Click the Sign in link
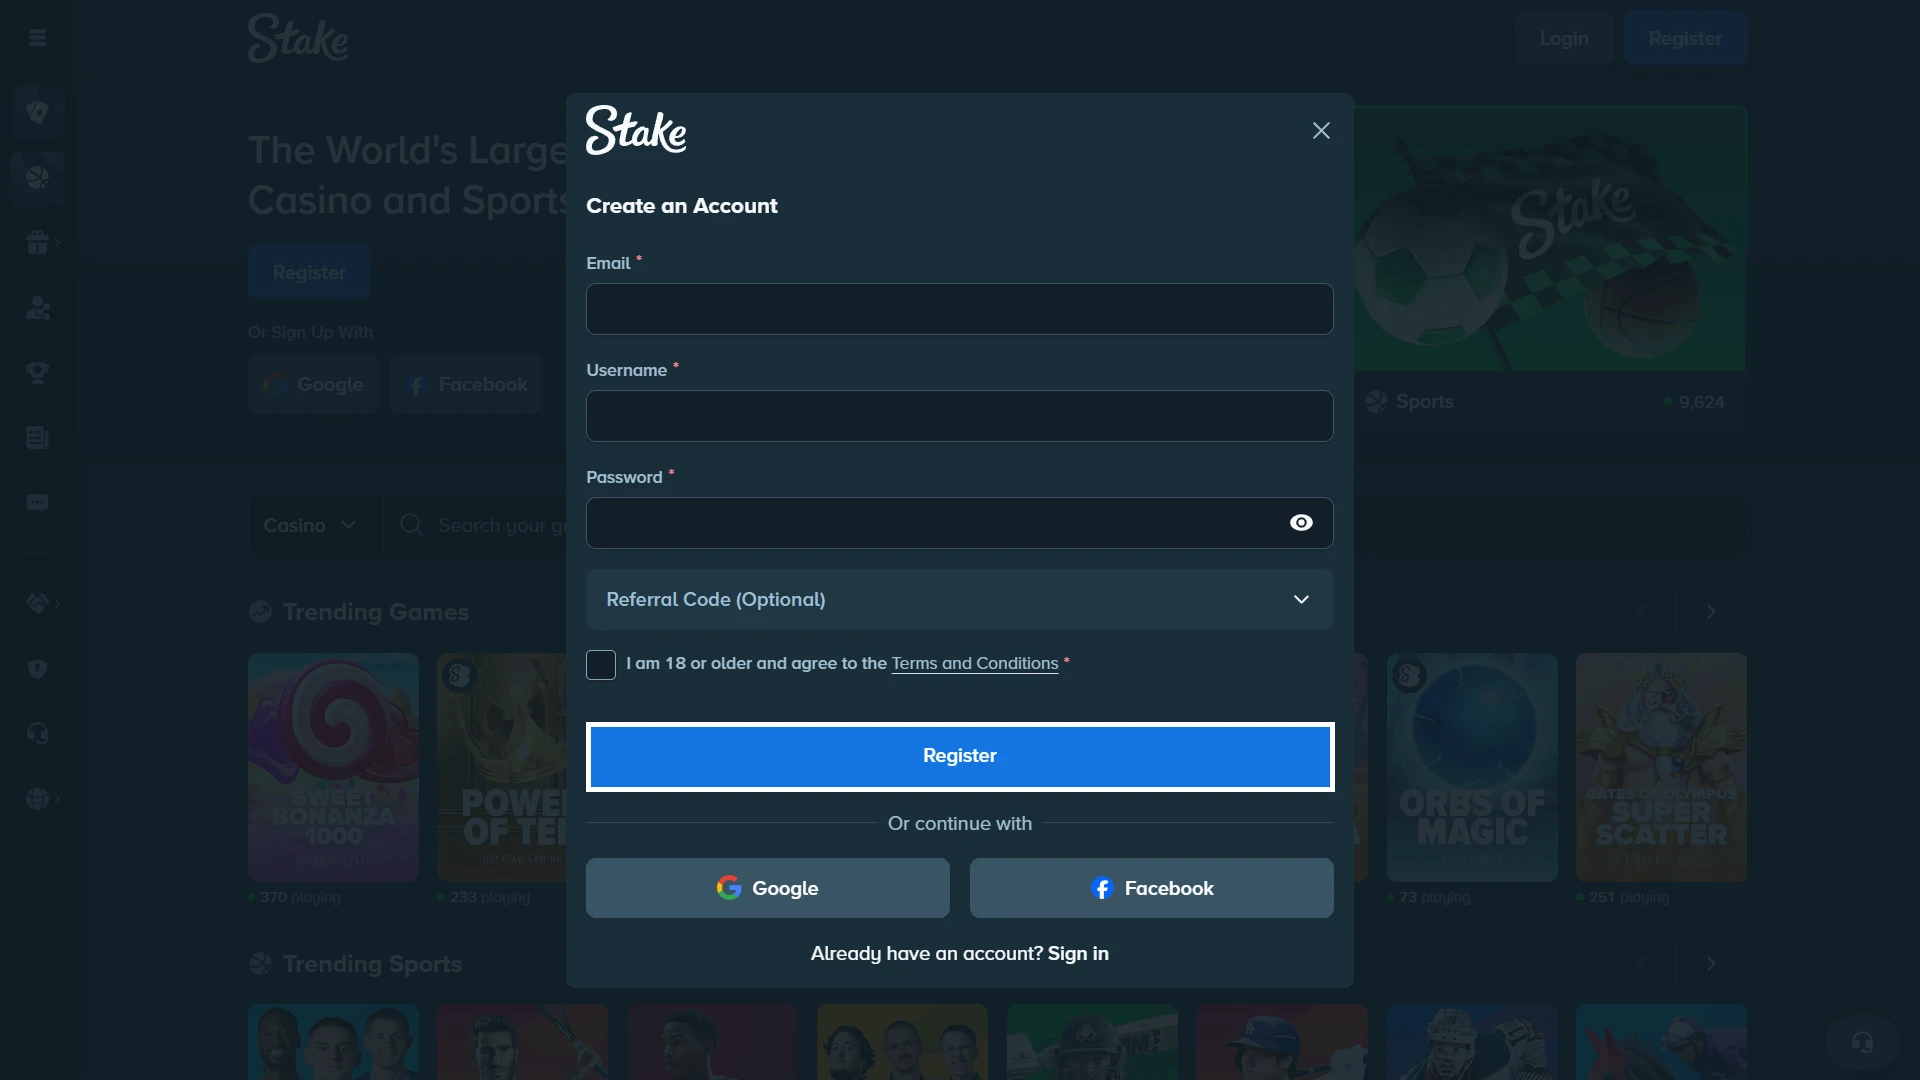This screenshot has height=1080, width=1920. click(1078, 953)
